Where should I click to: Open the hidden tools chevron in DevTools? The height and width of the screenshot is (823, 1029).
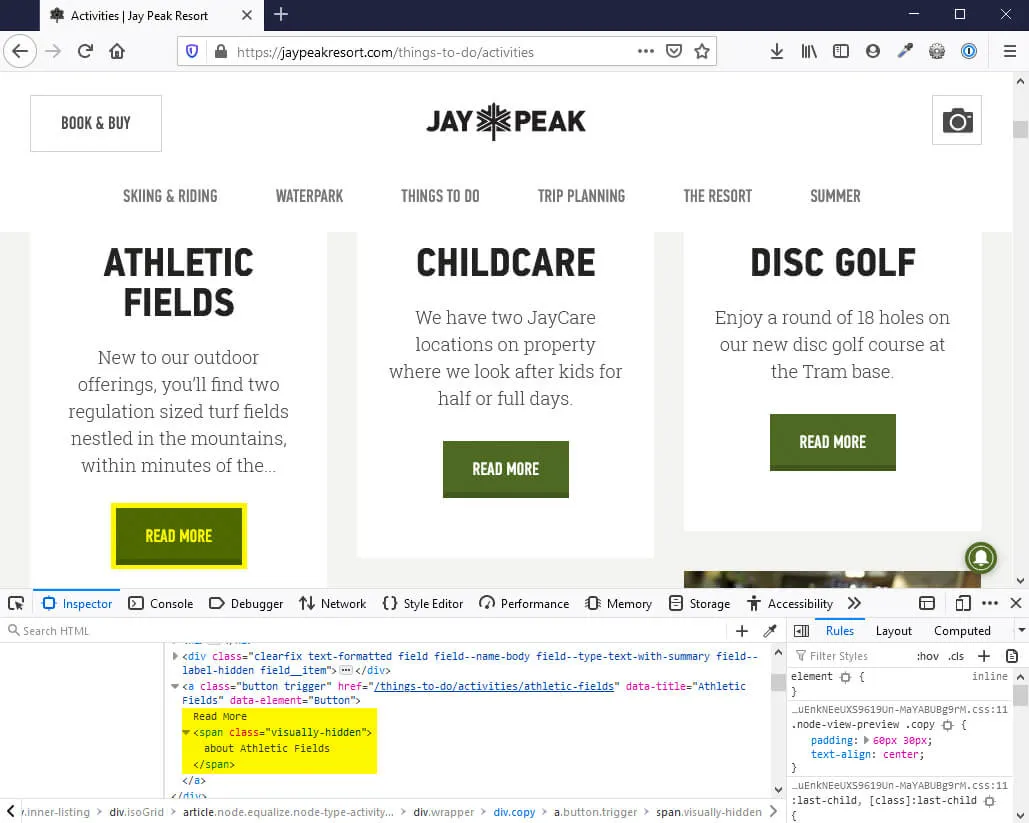click(853, 603)
